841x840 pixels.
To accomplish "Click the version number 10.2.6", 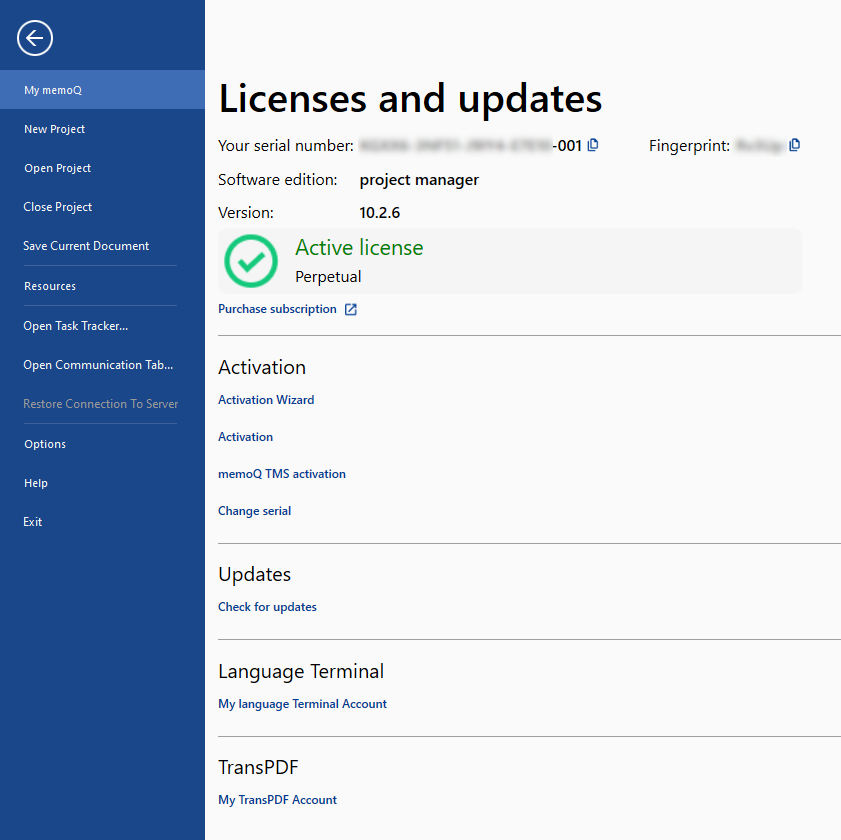I will tap(380, 213).
